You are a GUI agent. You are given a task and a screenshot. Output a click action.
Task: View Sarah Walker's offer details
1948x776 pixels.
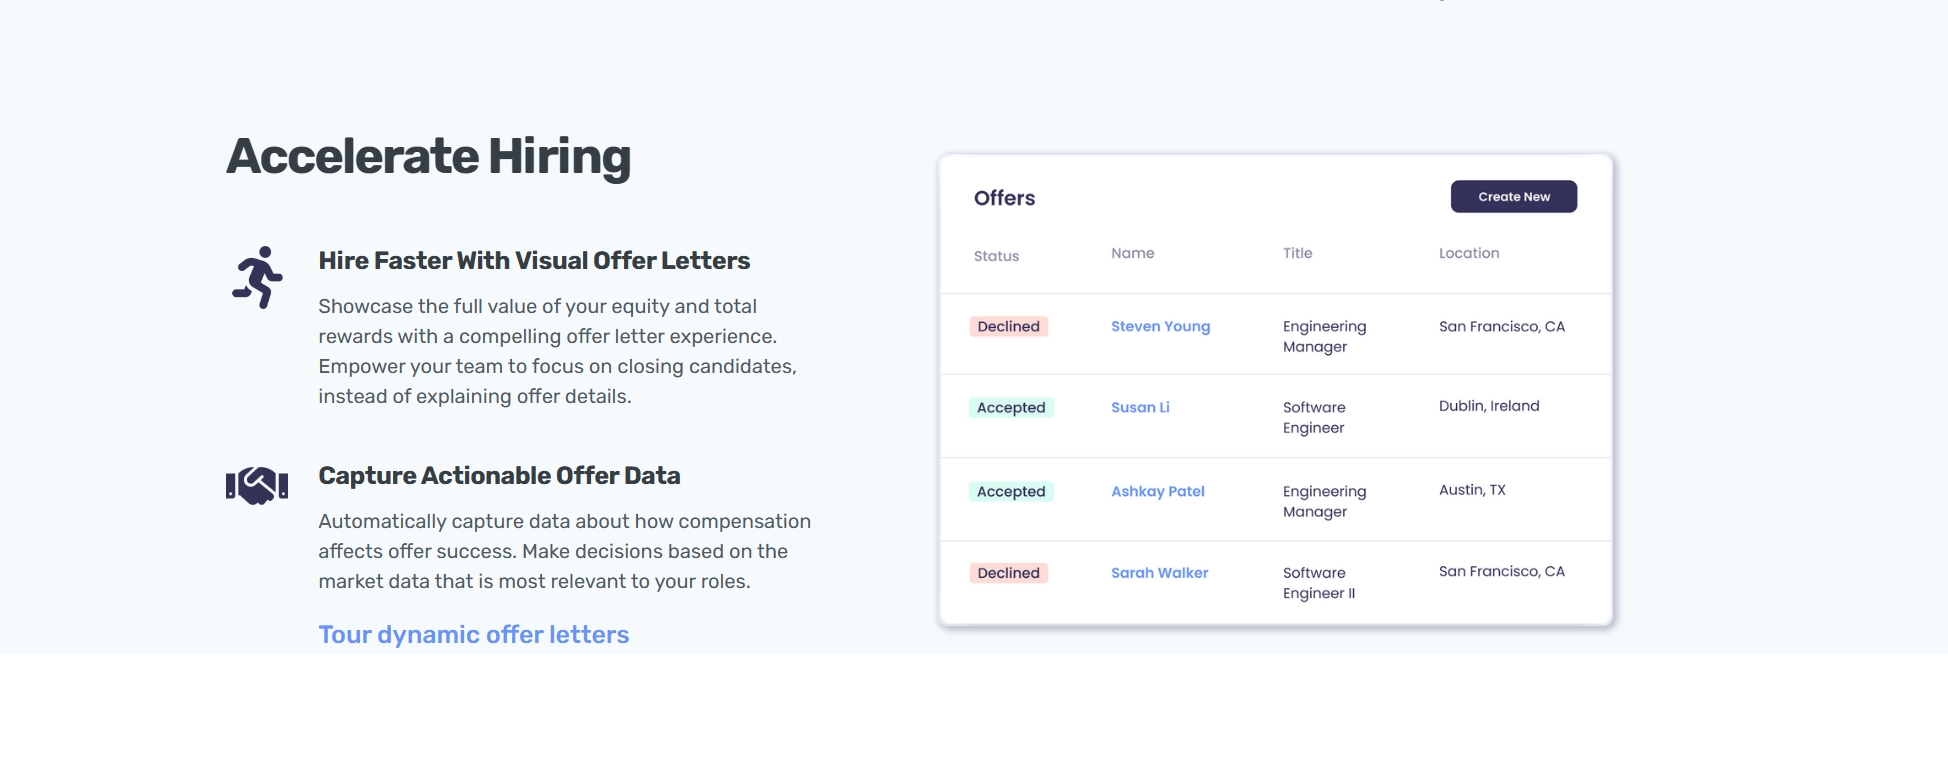click(1159, 573)
